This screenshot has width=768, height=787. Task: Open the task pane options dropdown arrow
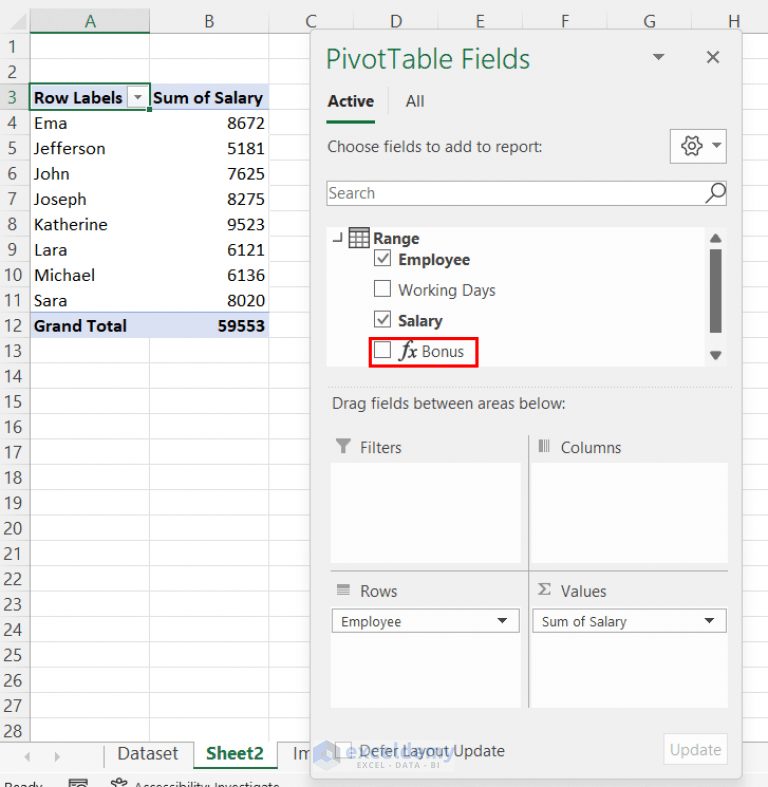pyautogui.click(x=659, y=57)
